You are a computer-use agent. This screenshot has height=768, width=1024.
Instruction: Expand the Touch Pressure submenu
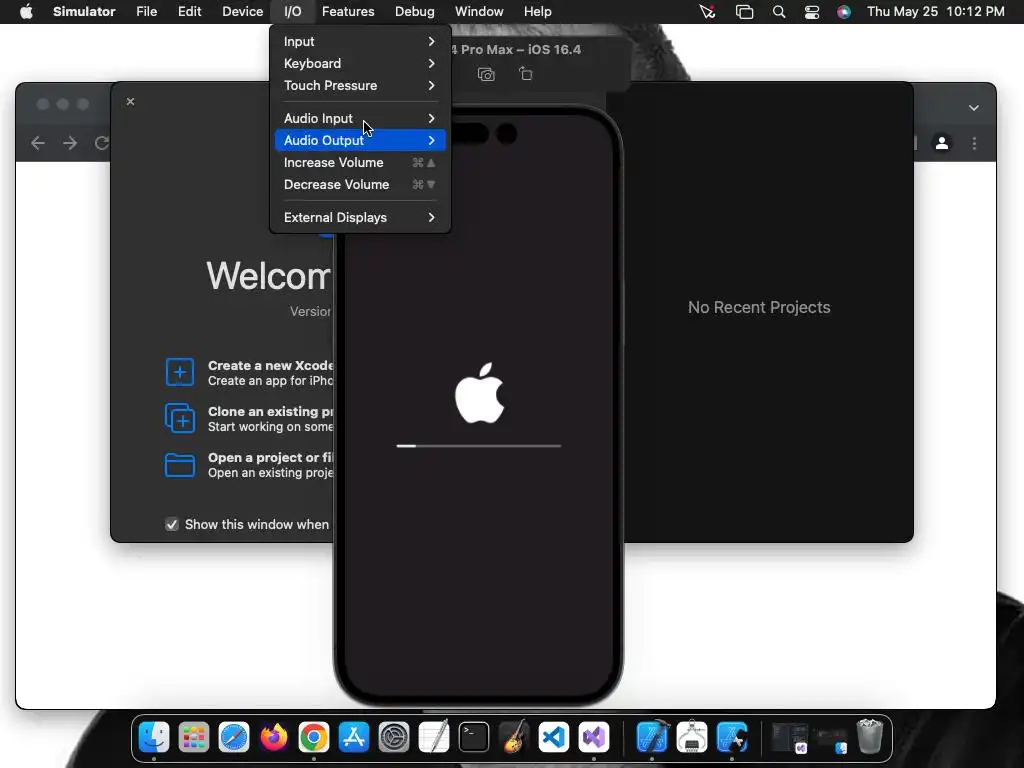pos(360,86)
